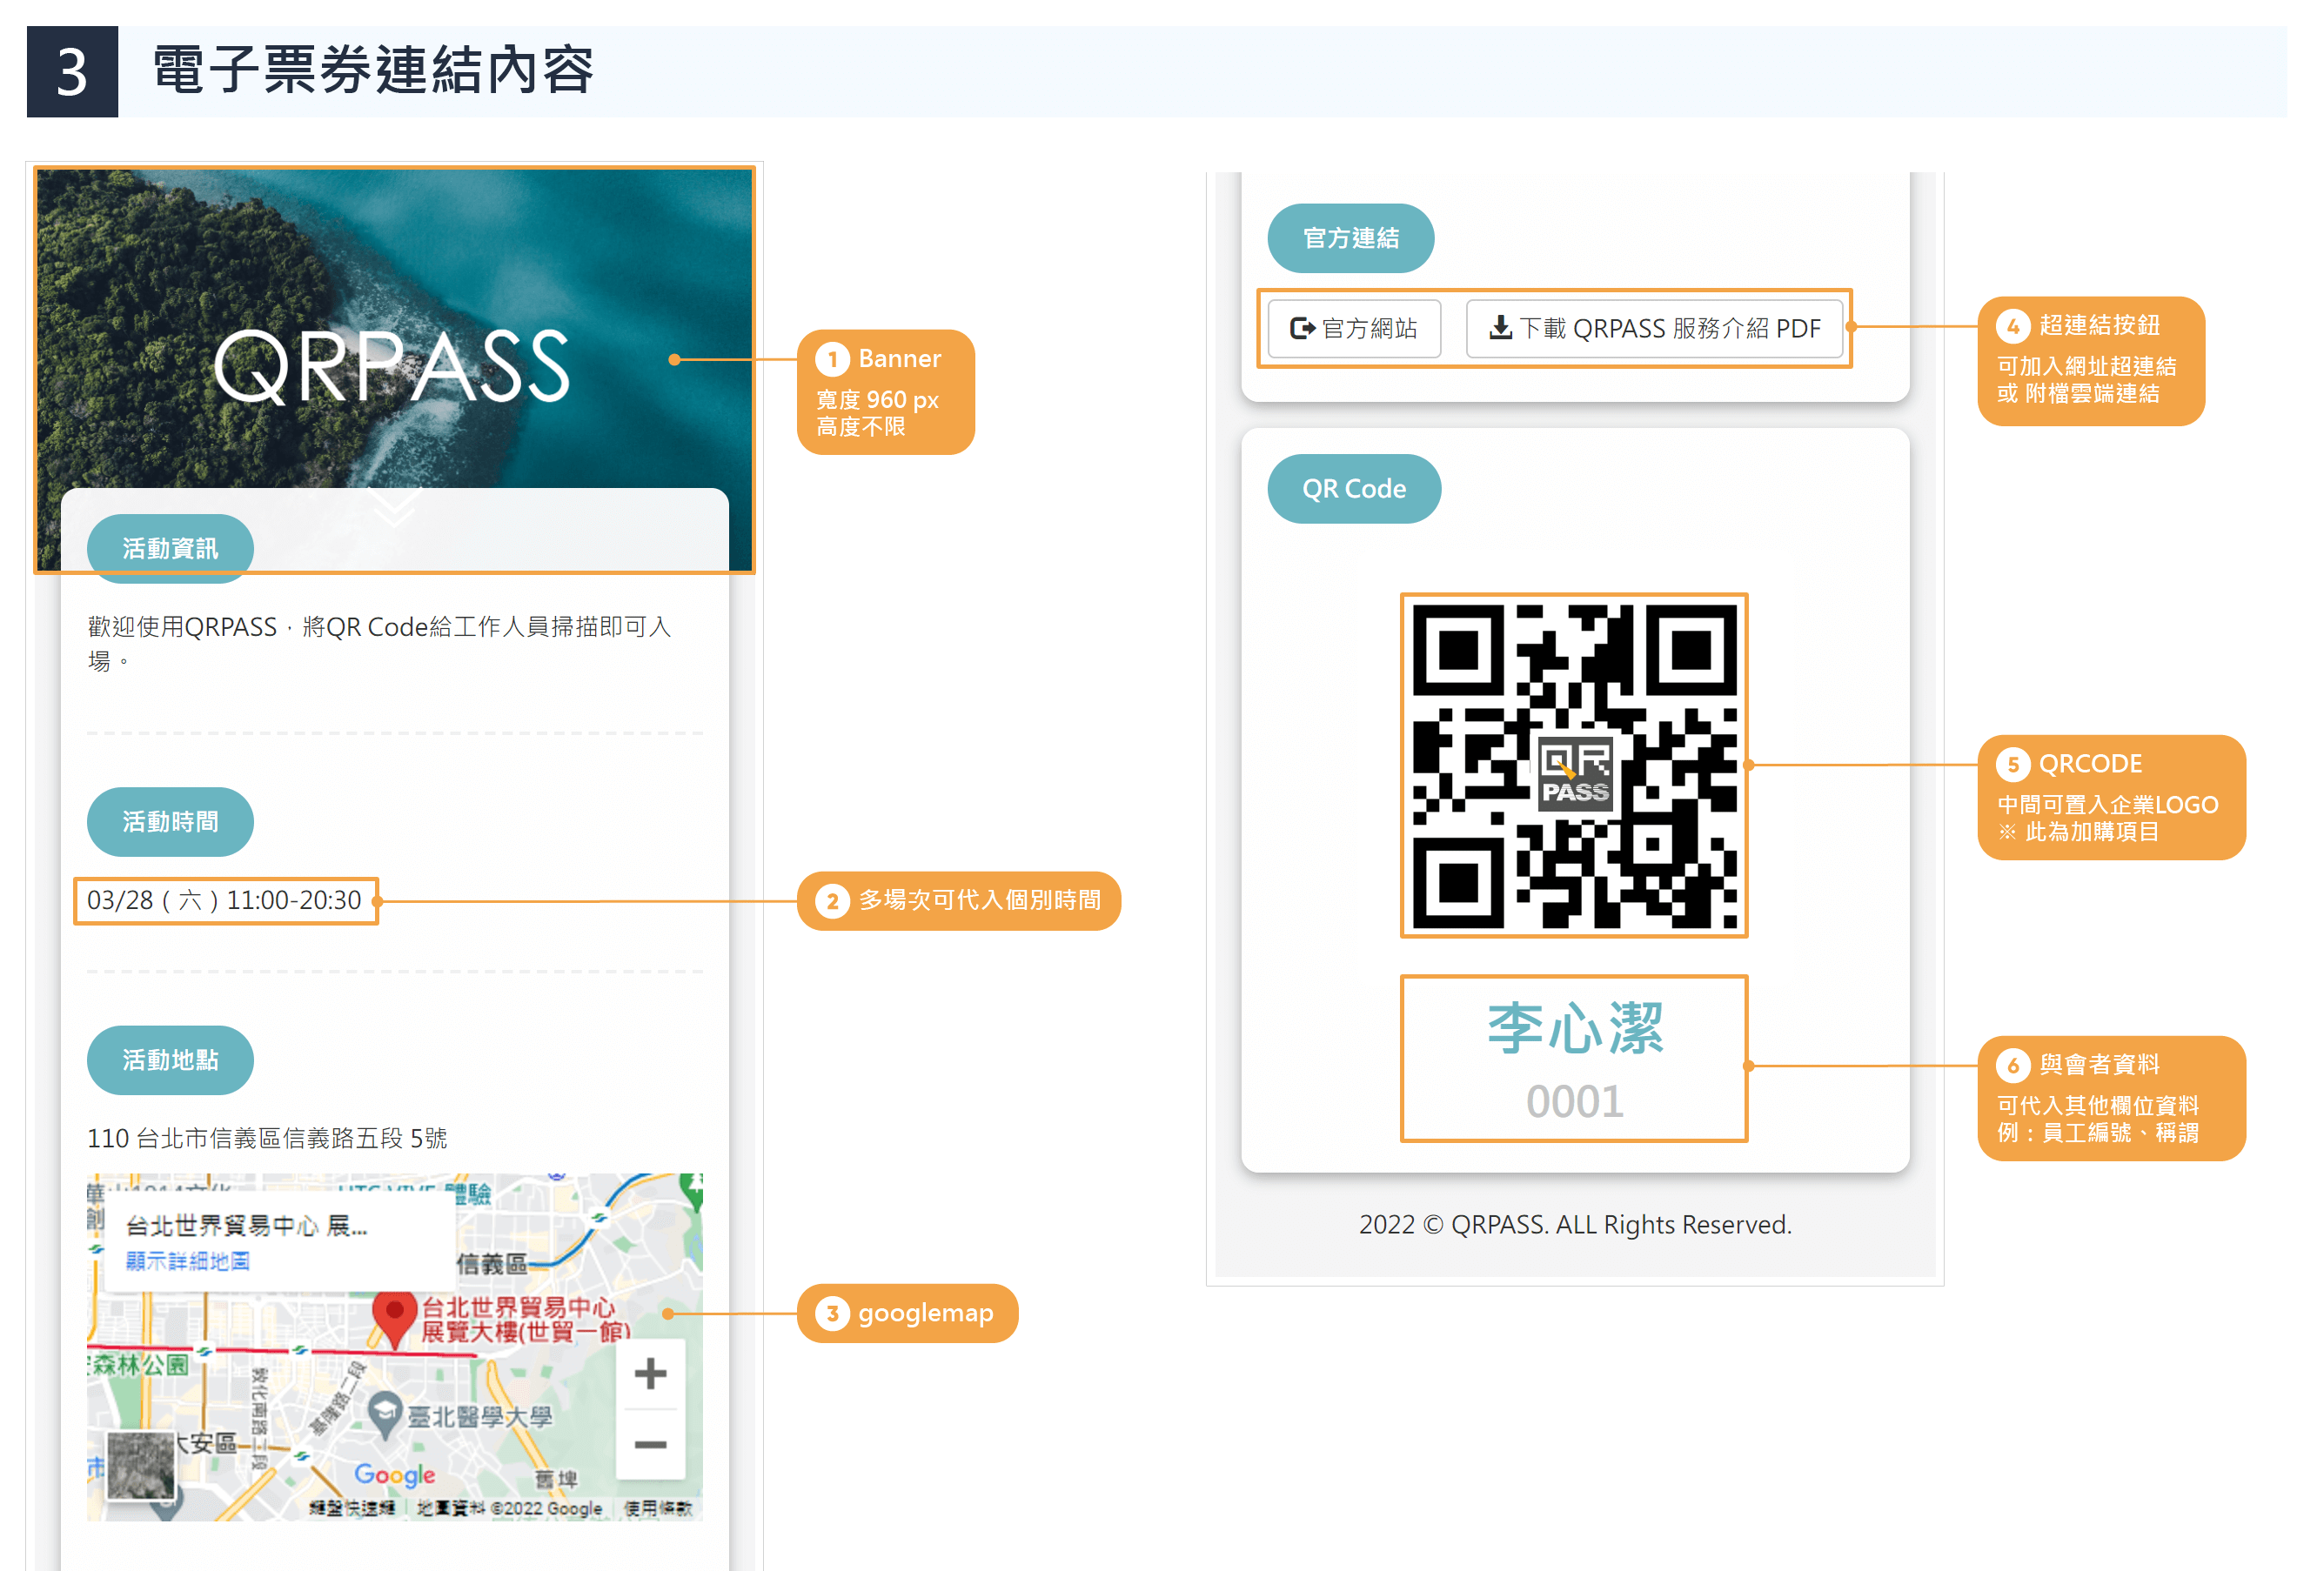Open the 顯示詳細地圖 link

[187, 1261]
